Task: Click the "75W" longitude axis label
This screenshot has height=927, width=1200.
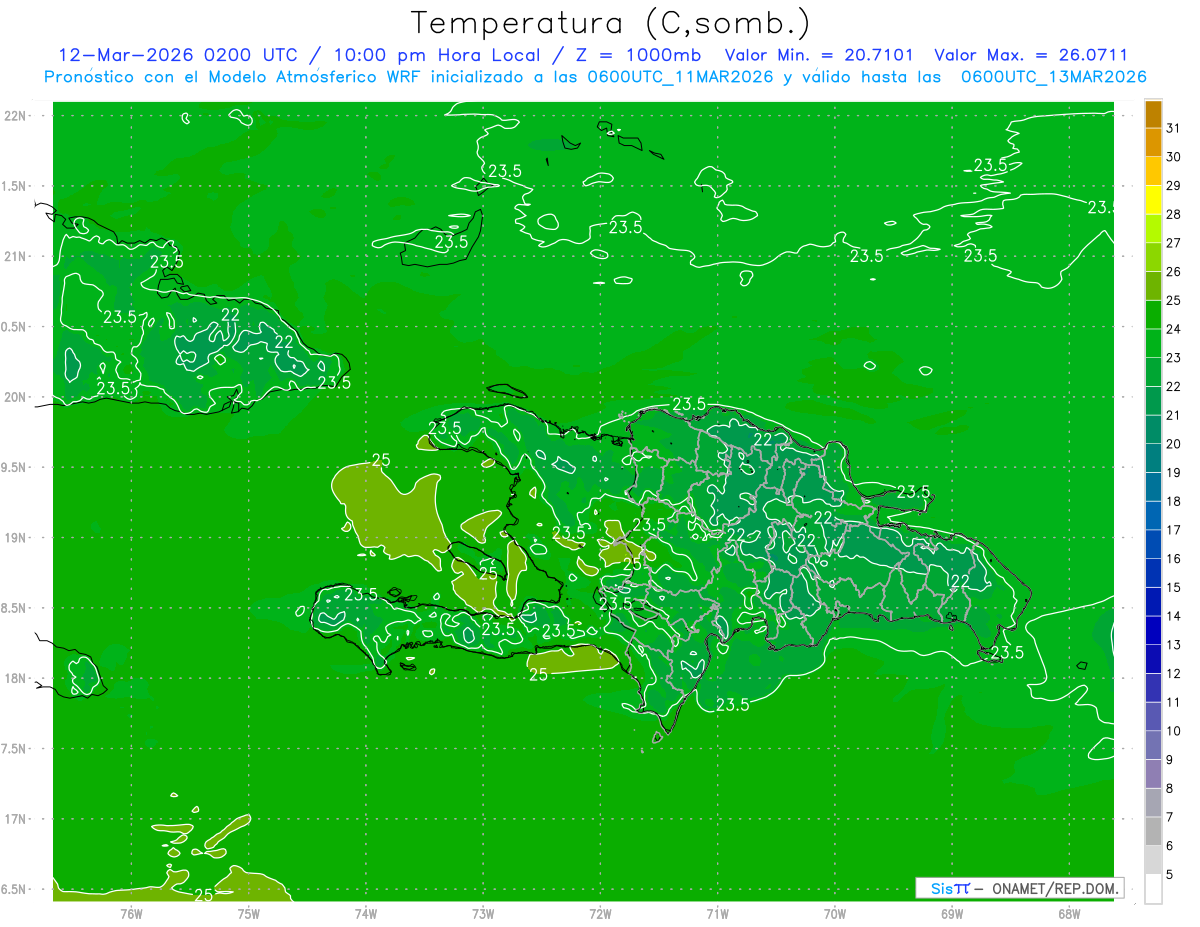Action: coord(248,914)
